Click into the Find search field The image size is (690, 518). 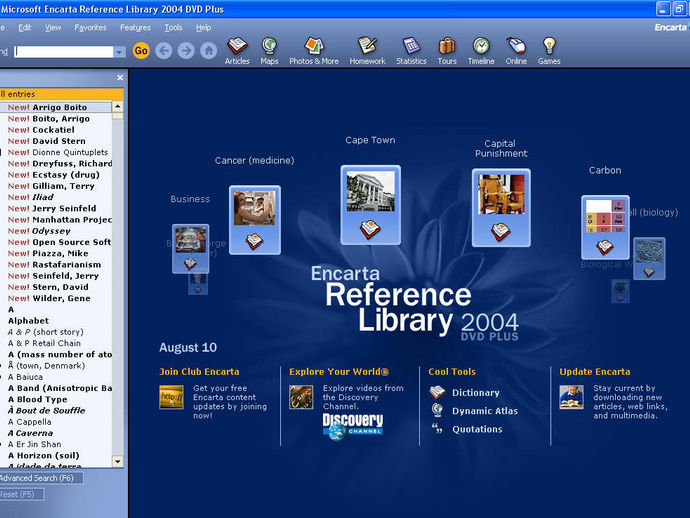(64, 52)
